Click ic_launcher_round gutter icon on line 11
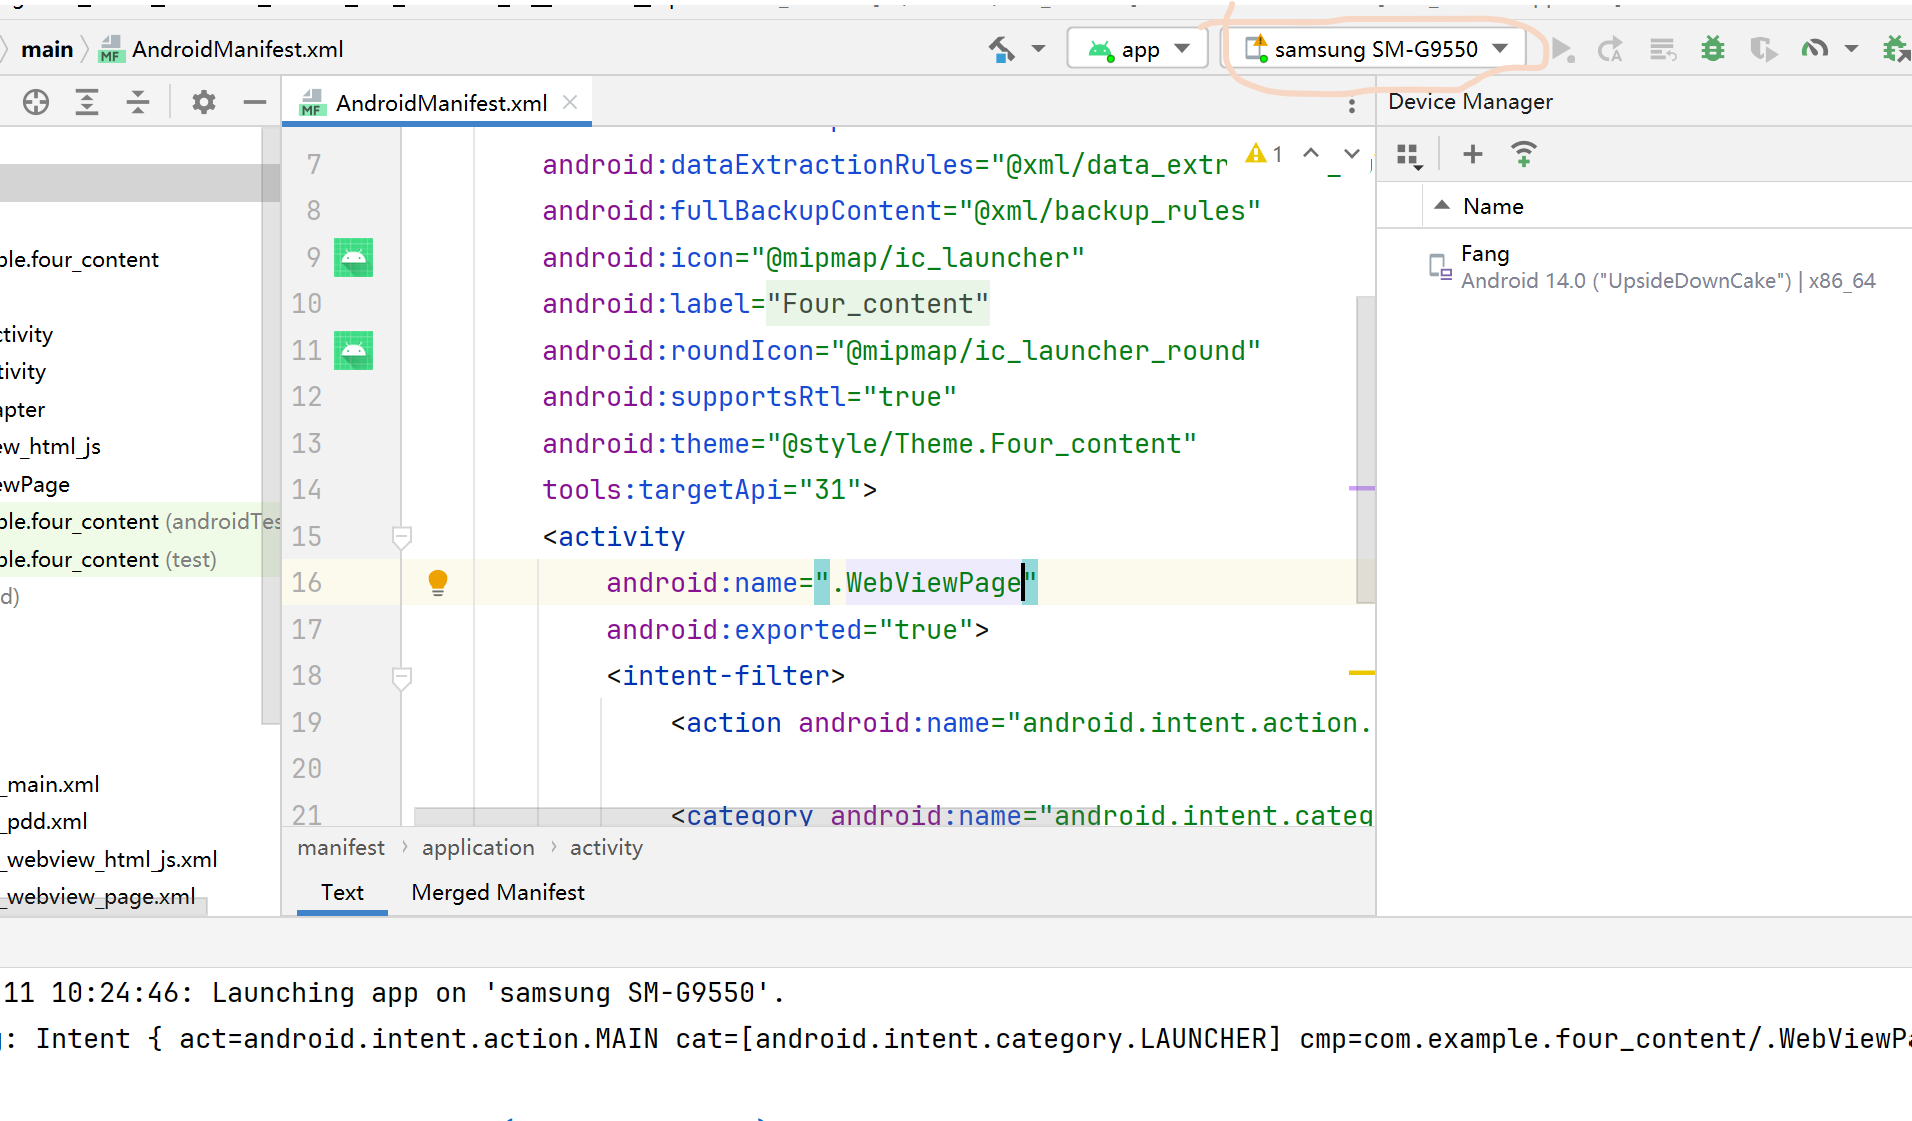This screenshot has width=1912, height=1121. coord(353,351)
